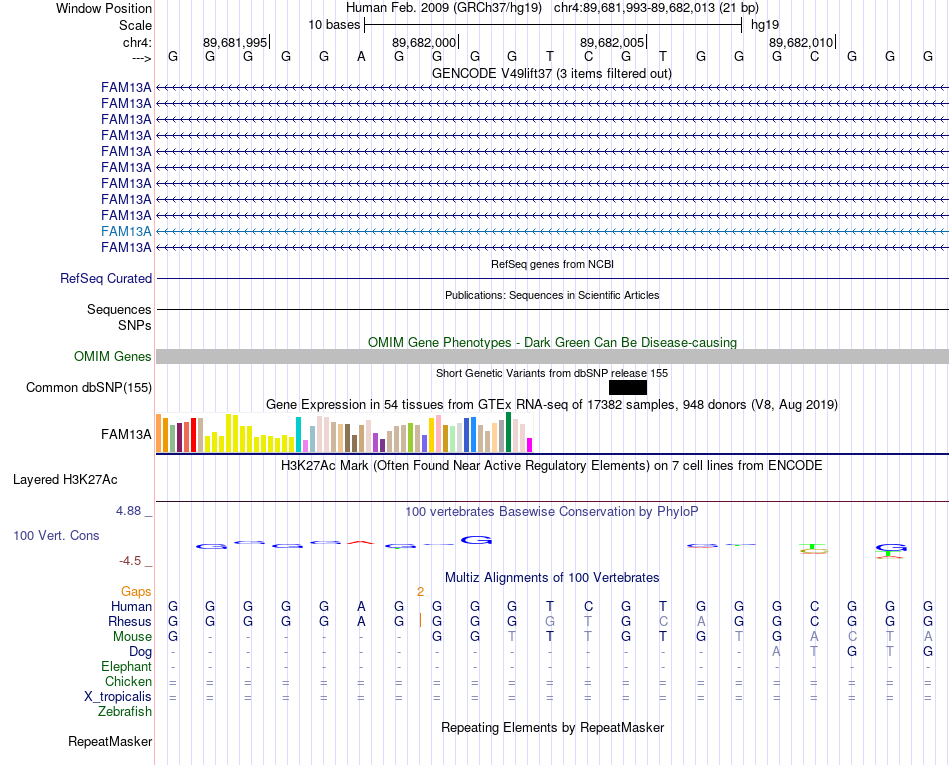
Task: Click the RepeatMasker track label
Action: 110,742
